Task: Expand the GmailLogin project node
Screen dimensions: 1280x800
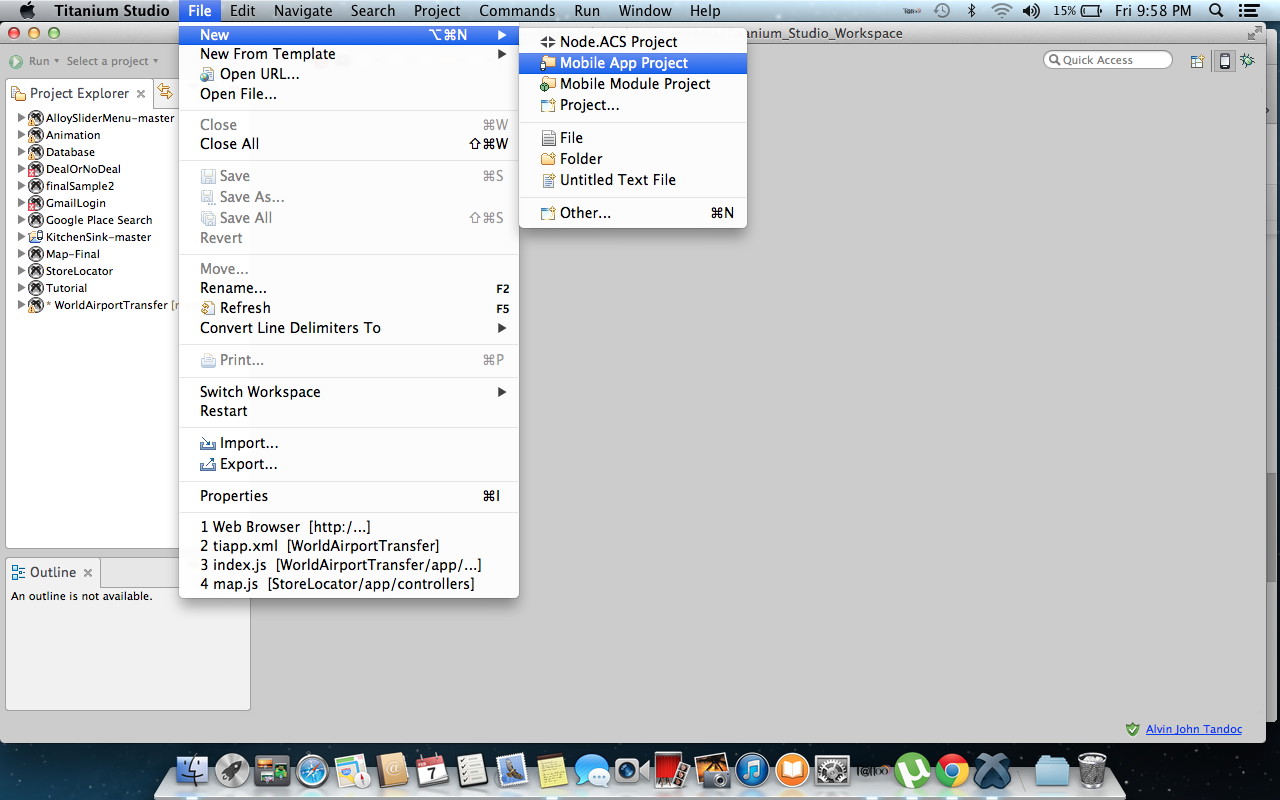Action: [21, 203]
